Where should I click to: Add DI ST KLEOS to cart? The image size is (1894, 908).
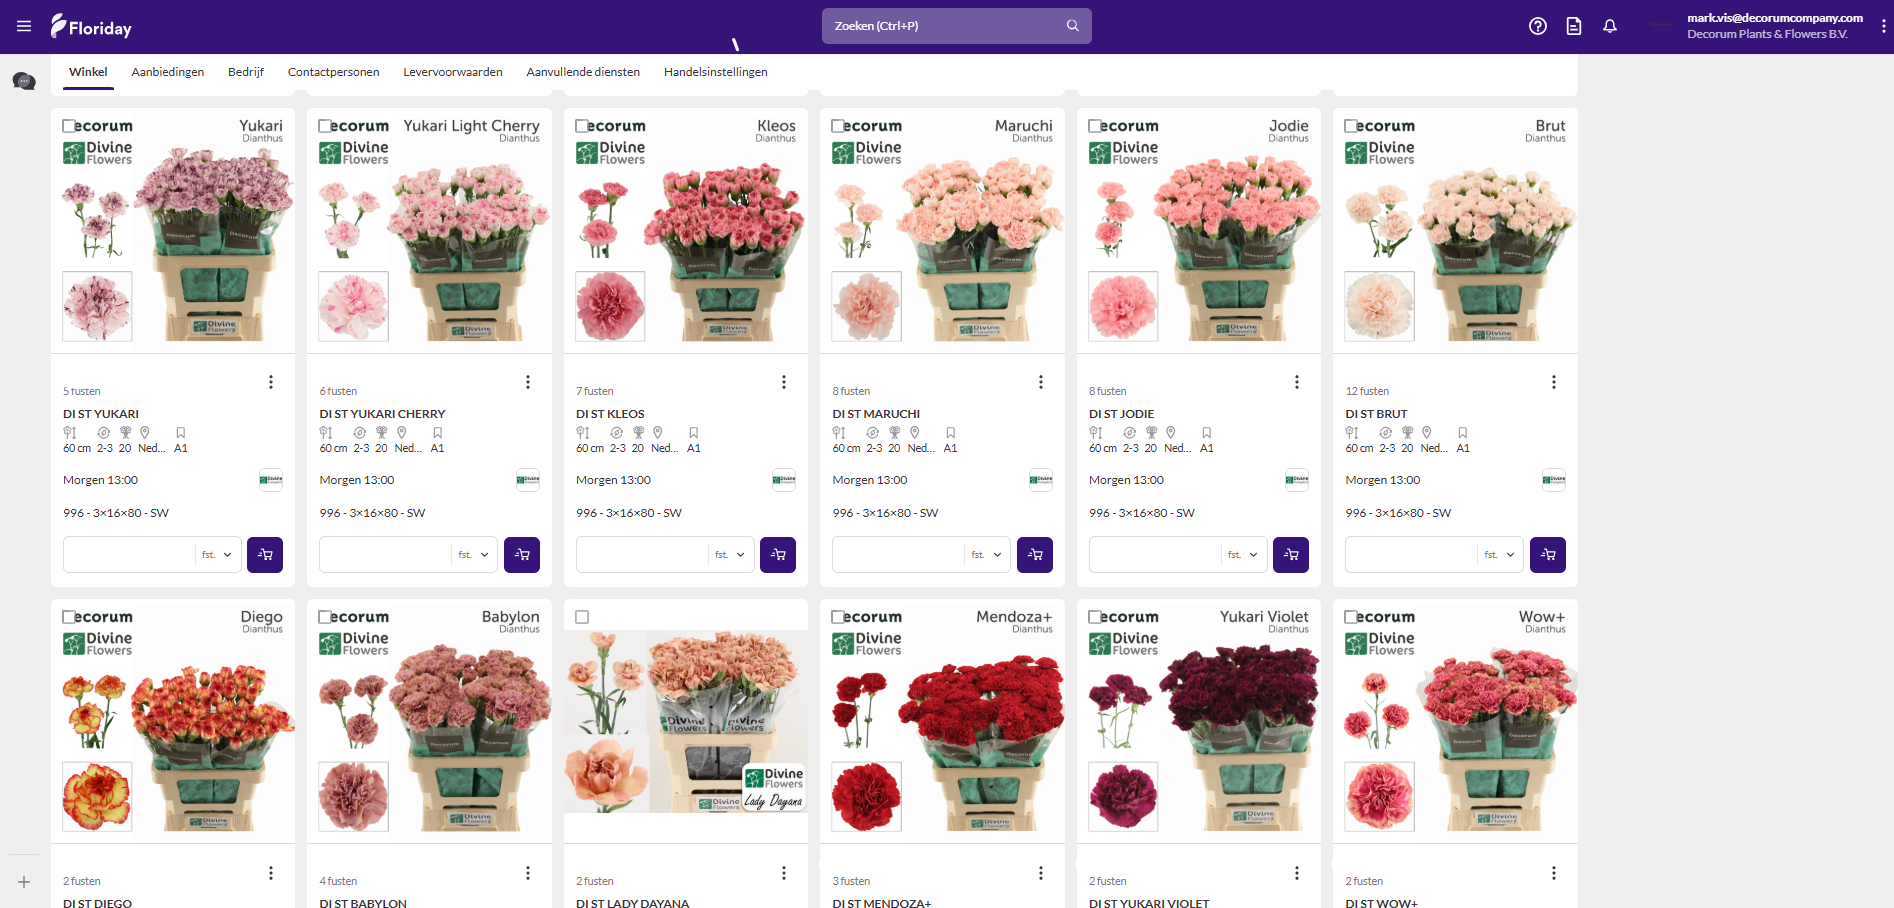778,555
